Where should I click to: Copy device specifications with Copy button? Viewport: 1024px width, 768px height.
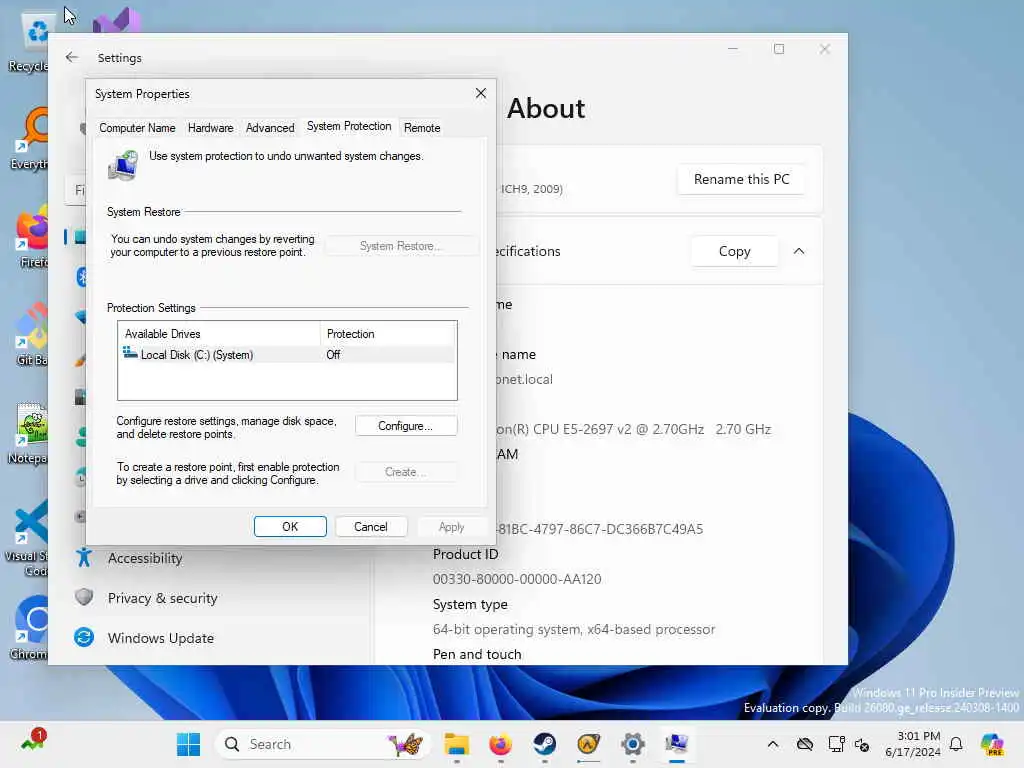[x=734, y=251]
